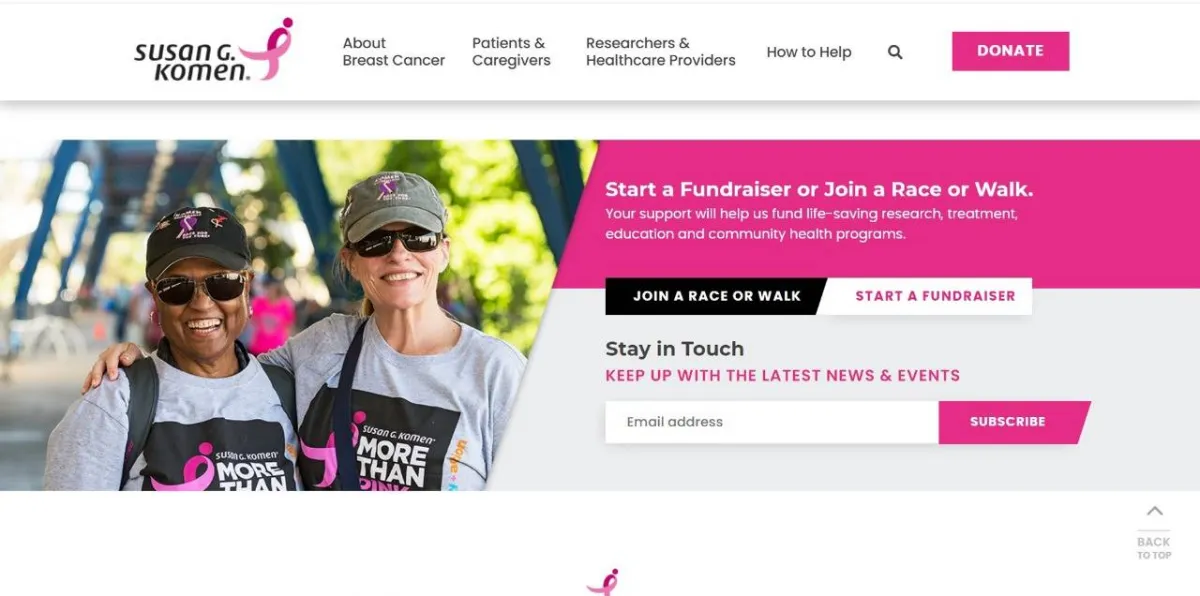The width and height of the screenshot is (1200, 596).
Task: Open the About Breast Cancer menu
Action: tap(394, 52)
